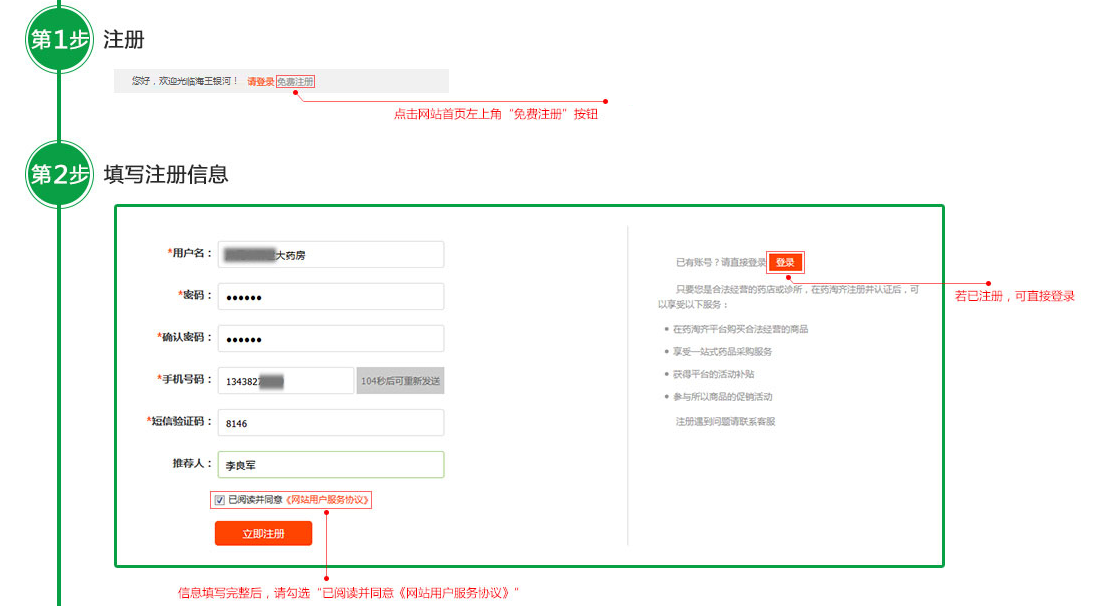
Task: Click the 手机号码 input field
Action: click(285, 381)
